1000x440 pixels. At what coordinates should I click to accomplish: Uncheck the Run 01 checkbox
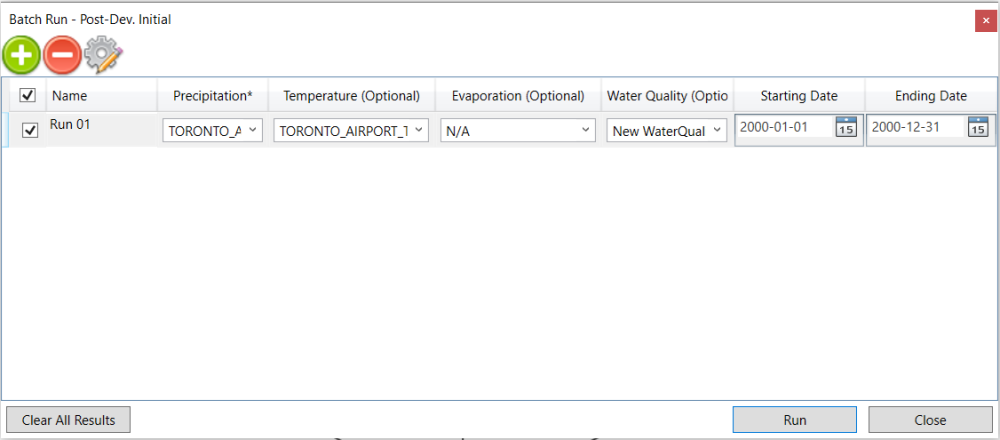click(30, 130)
